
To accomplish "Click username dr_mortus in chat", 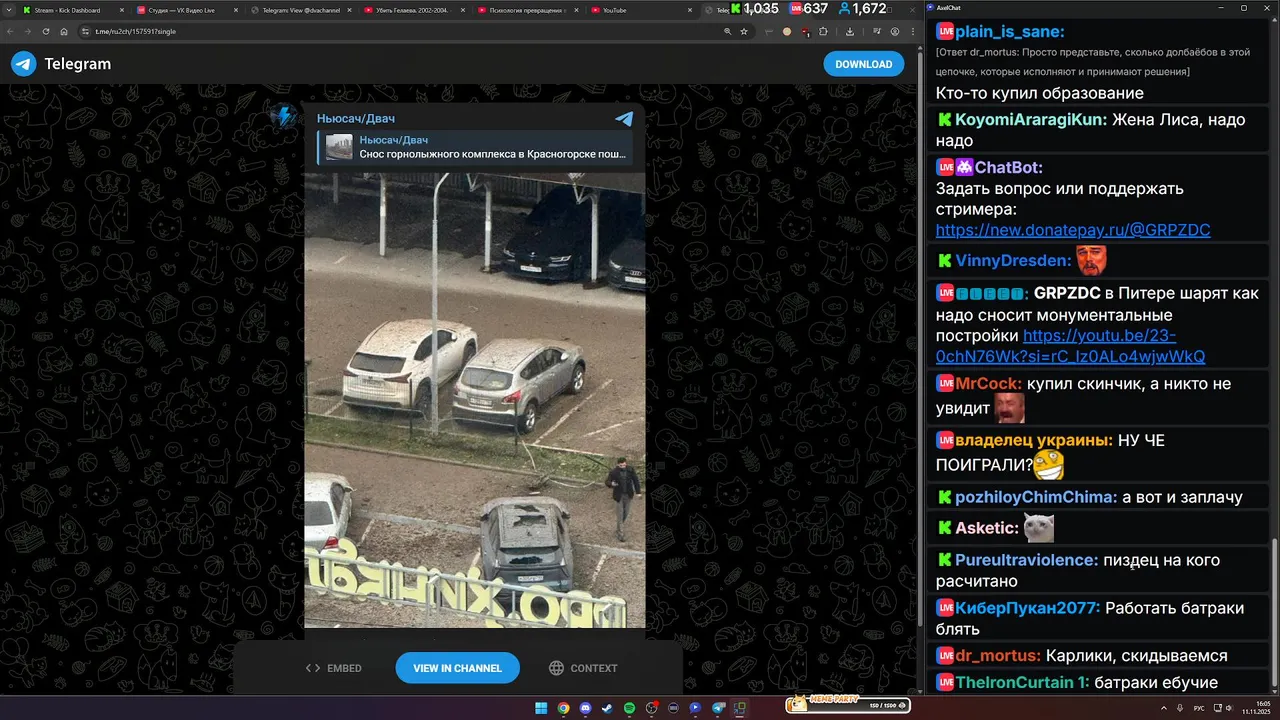I will [x=998, y=656].
